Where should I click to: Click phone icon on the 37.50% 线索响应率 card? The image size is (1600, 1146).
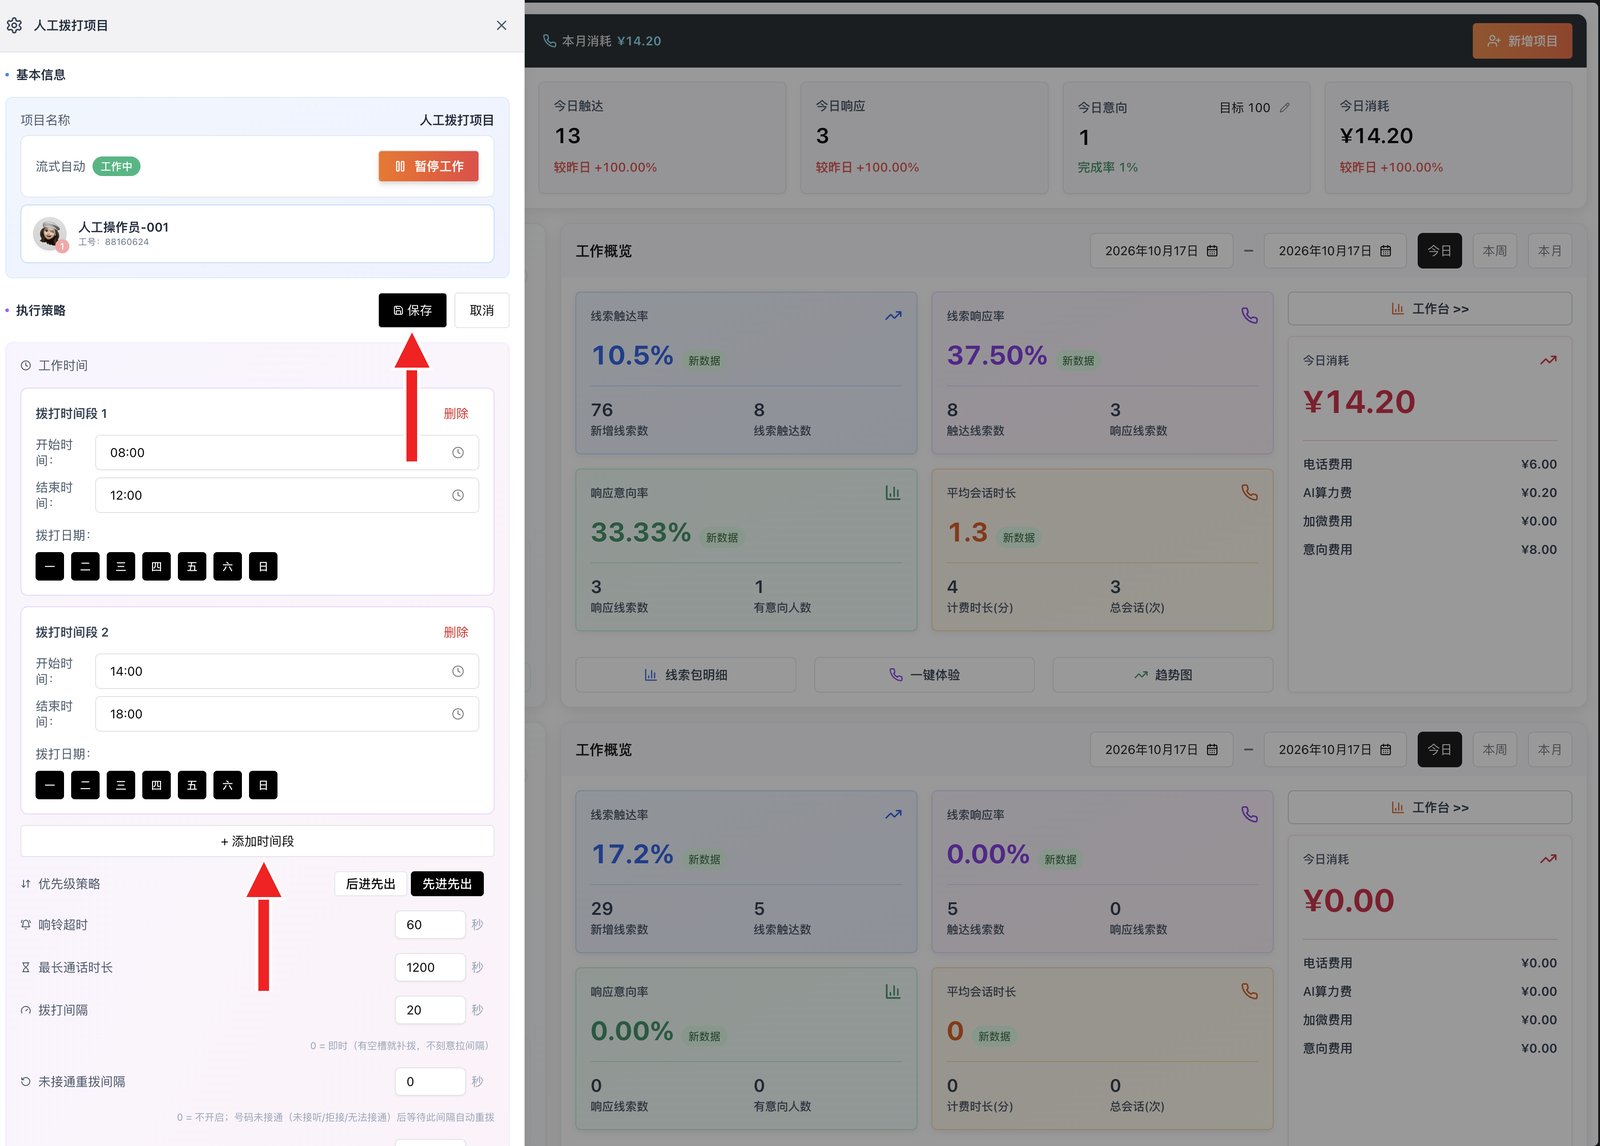pyautogui.click(x=1249, y=315)
